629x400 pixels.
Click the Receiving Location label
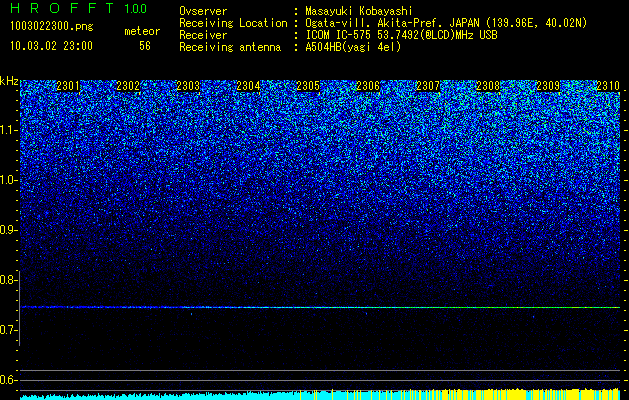(x=233, y=23)
